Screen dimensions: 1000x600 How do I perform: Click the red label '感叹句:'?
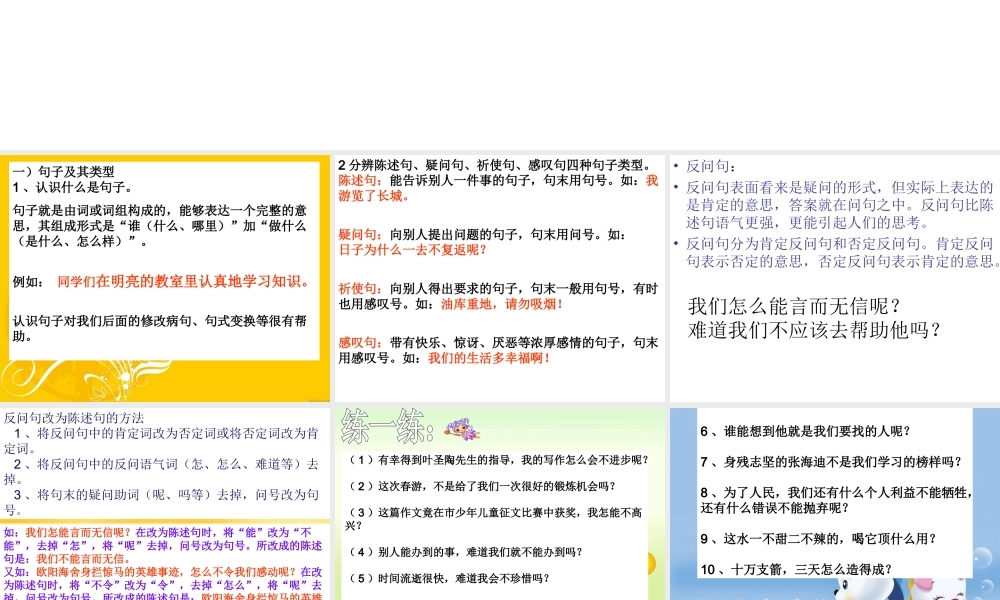[360, 343]
